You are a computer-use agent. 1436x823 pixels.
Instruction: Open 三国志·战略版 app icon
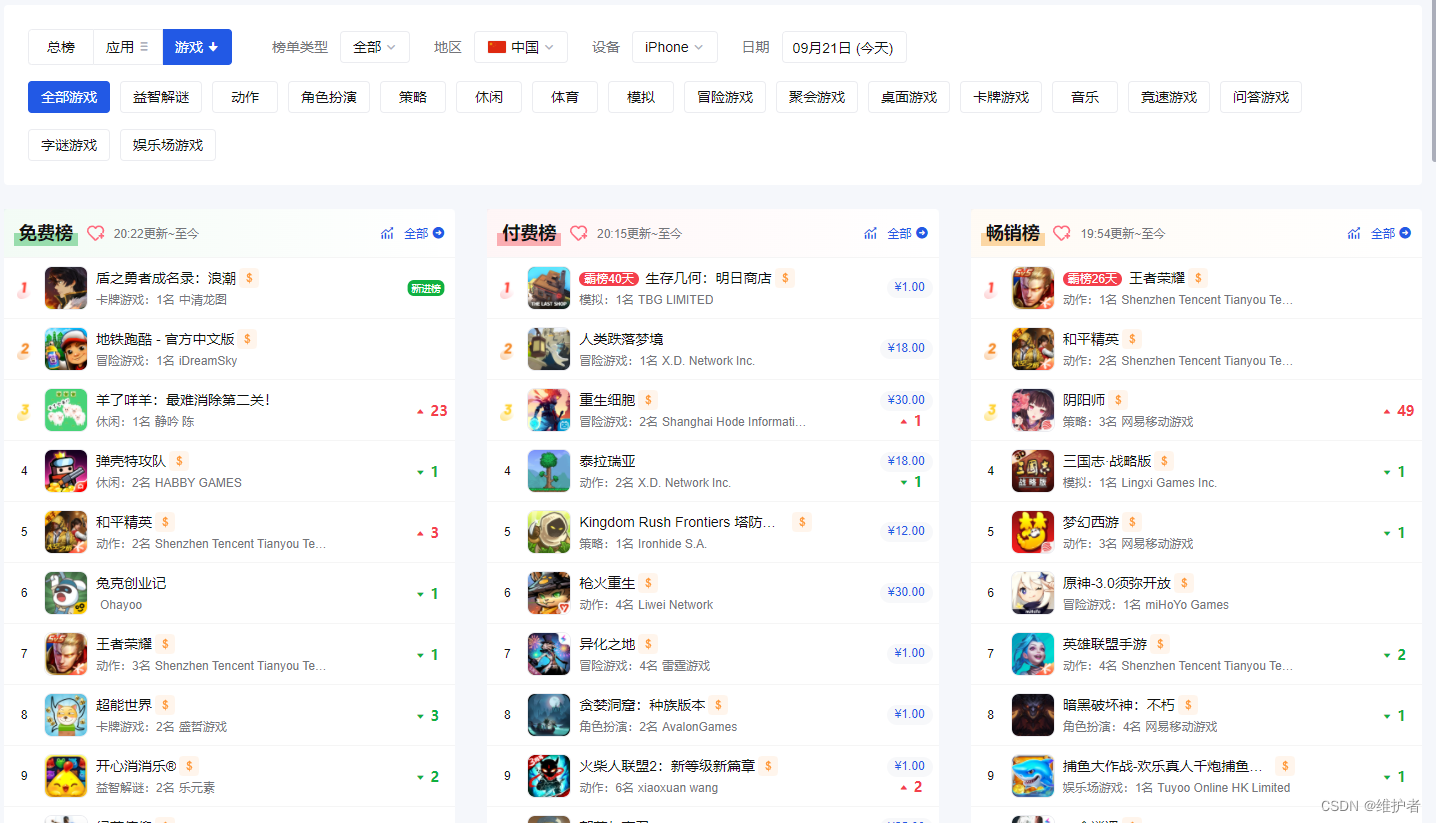tap(1033, 471)
